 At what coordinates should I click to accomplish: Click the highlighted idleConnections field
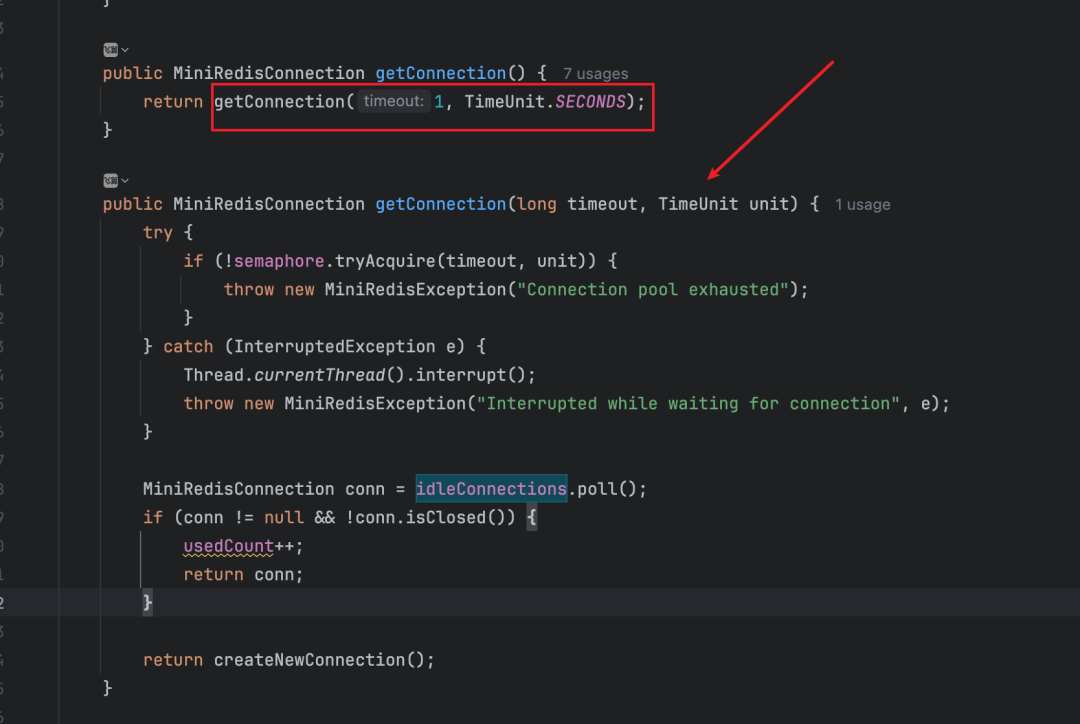click(491, 488)
